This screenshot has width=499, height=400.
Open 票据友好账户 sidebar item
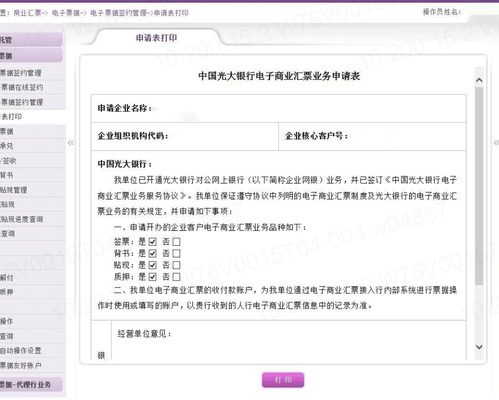(x=33, y=365)
